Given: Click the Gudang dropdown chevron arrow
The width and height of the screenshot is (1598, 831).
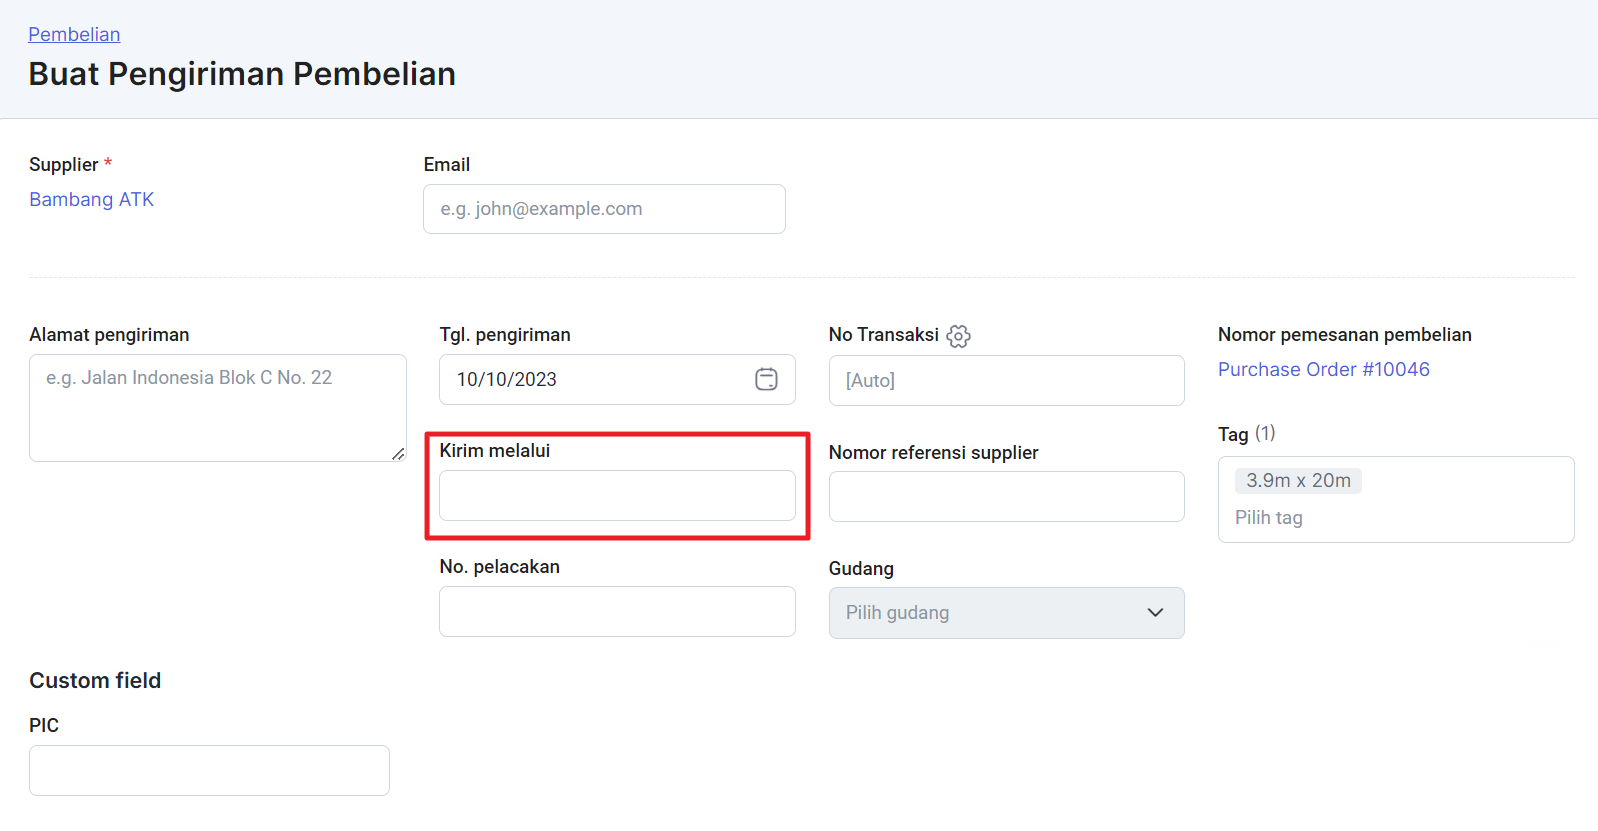Looking at the screenshot, I should pos(1155,612).
